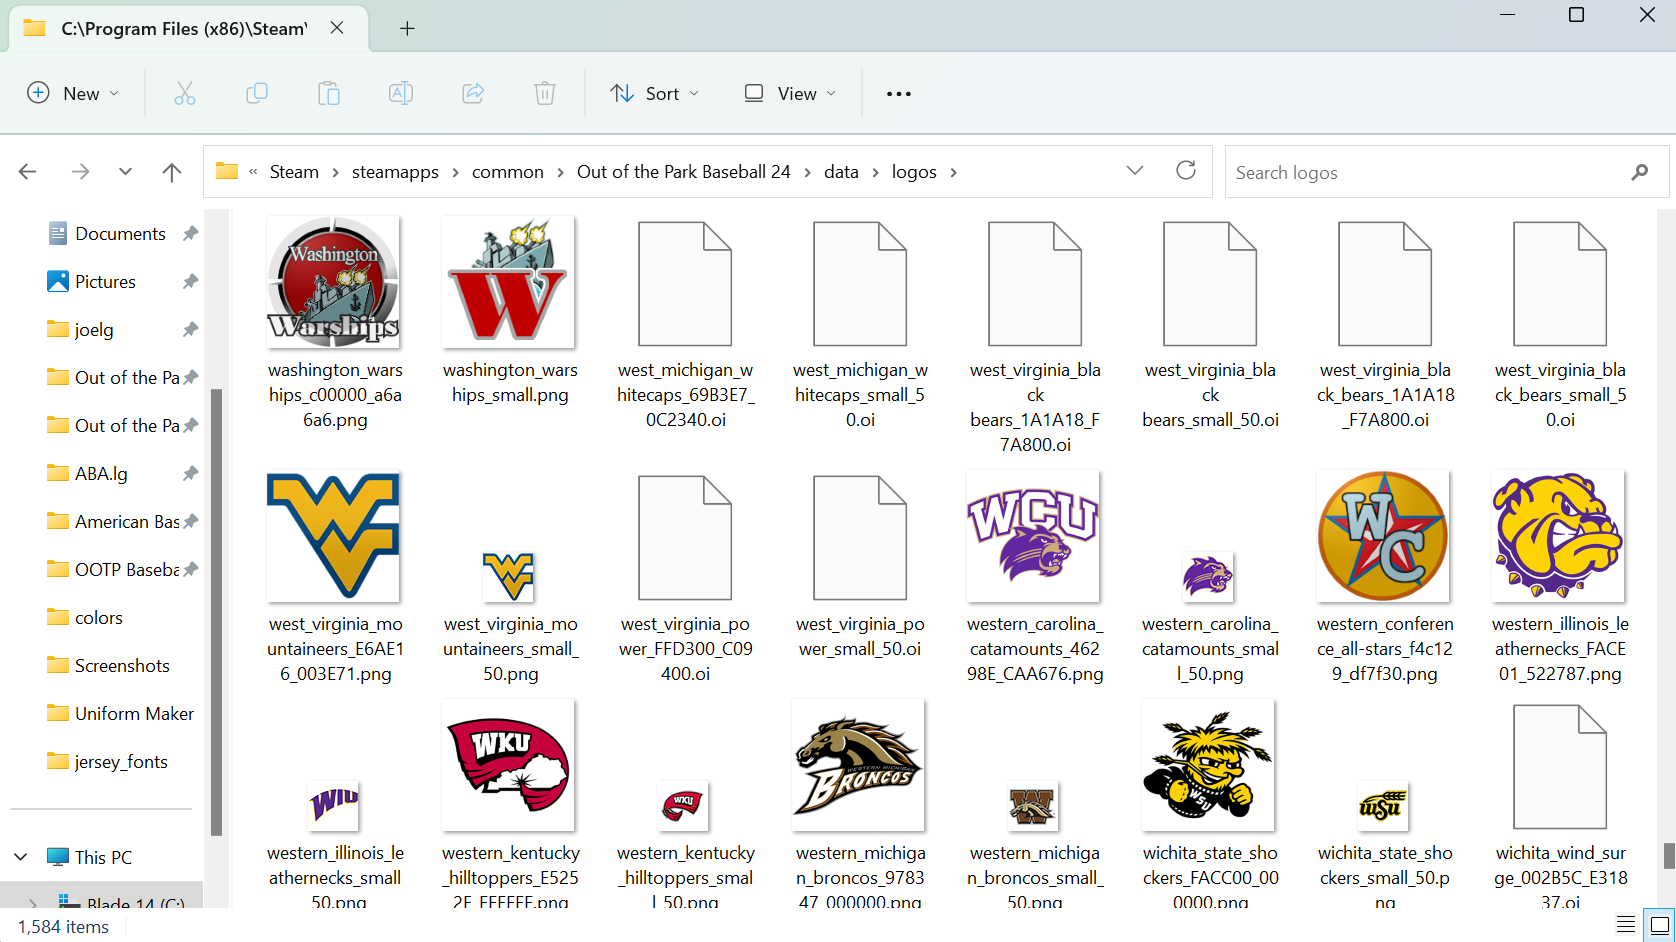Open the See more three-dots menu
This screenshot has height=942, width=1676.
point(899,94)
